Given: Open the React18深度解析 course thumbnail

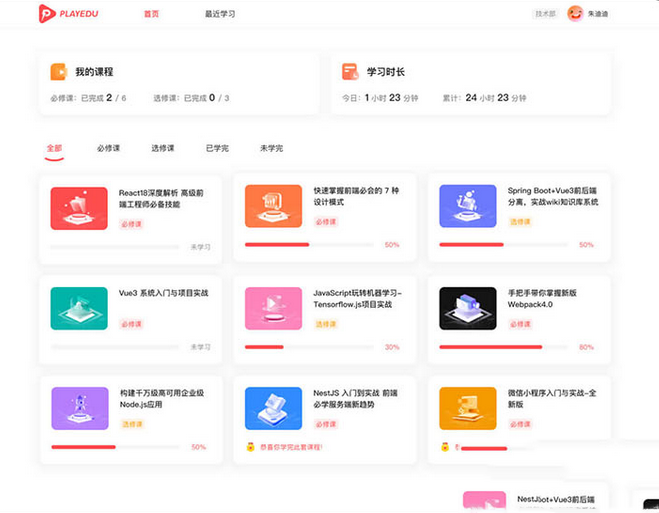Looking at the screenshot, I should click(x=79, y=208).
